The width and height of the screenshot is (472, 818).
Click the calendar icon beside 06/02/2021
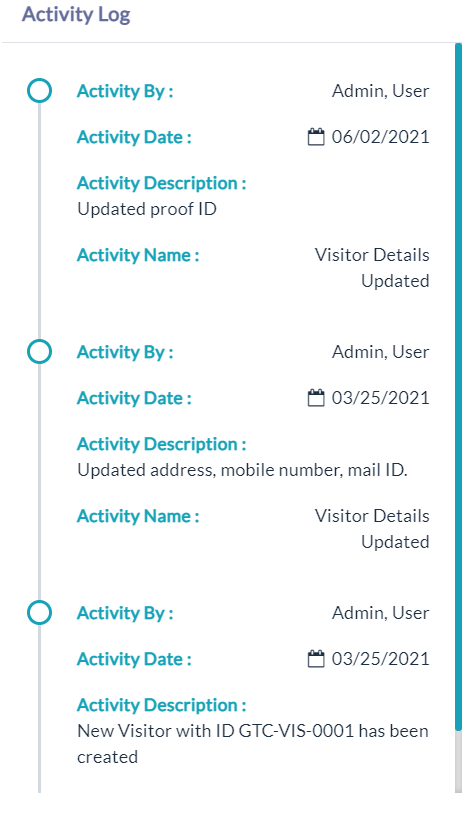point(316,137)
